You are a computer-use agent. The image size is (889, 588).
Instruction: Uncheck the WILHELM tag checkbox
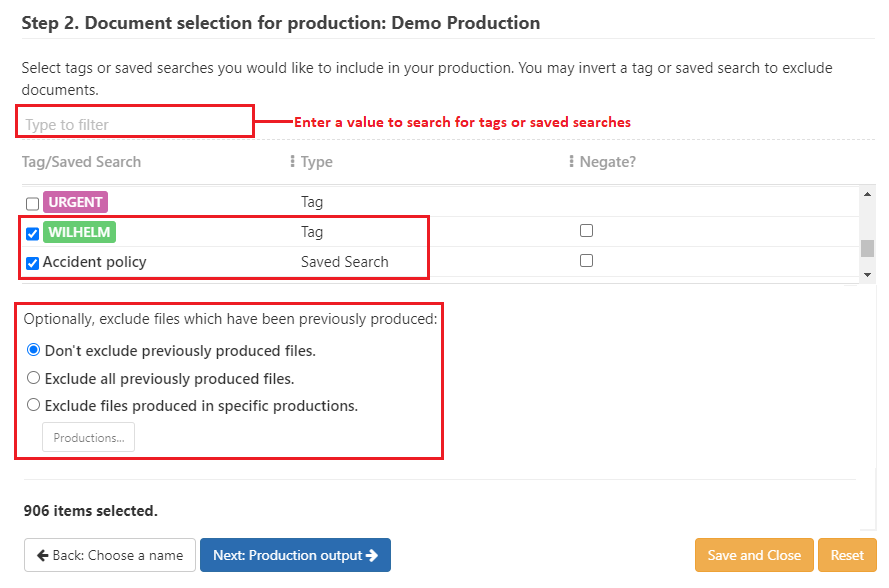31,232
